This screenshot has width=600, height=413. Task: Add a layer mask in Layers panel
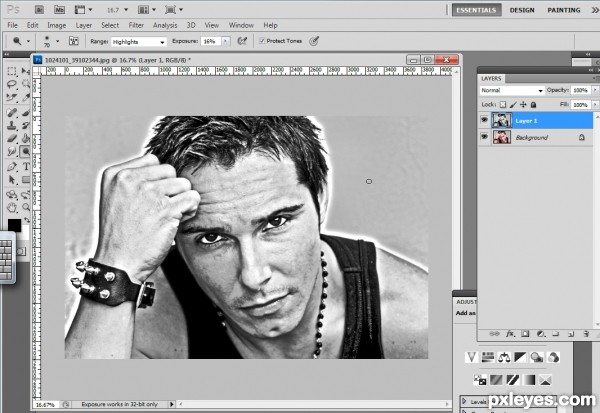[525, 334]
